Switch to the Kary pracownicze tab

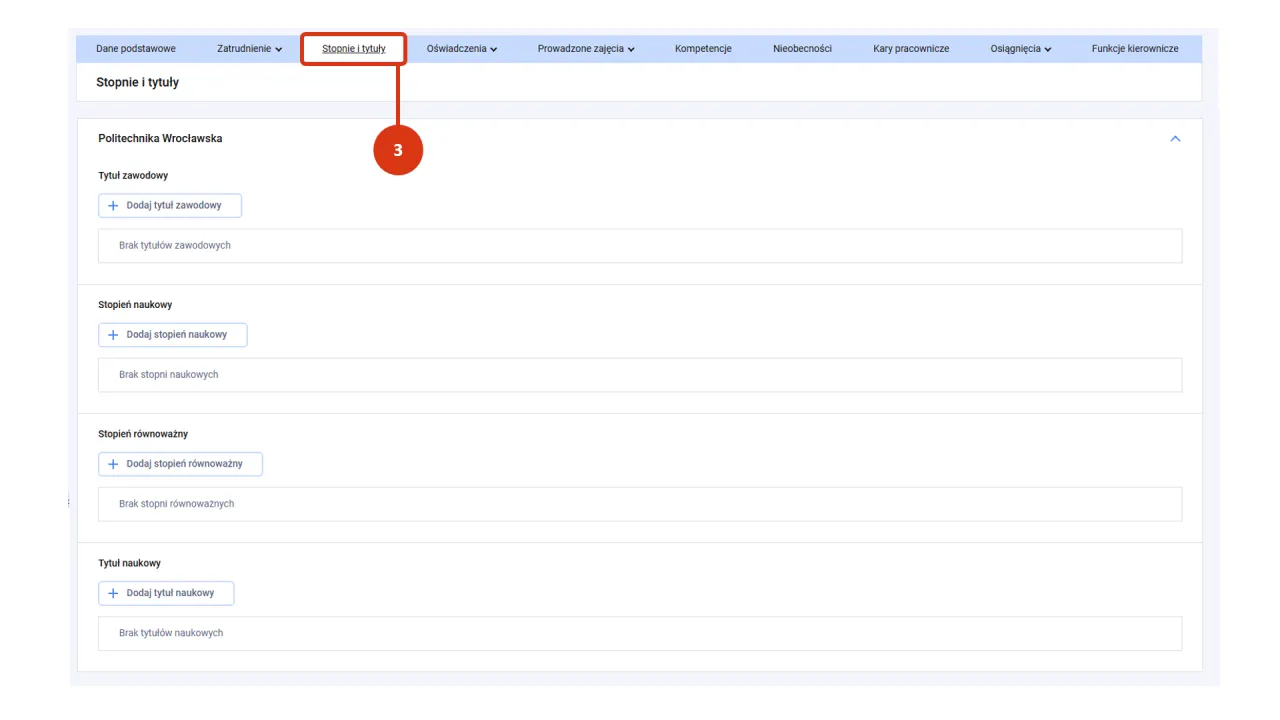[x=911, y=49]
